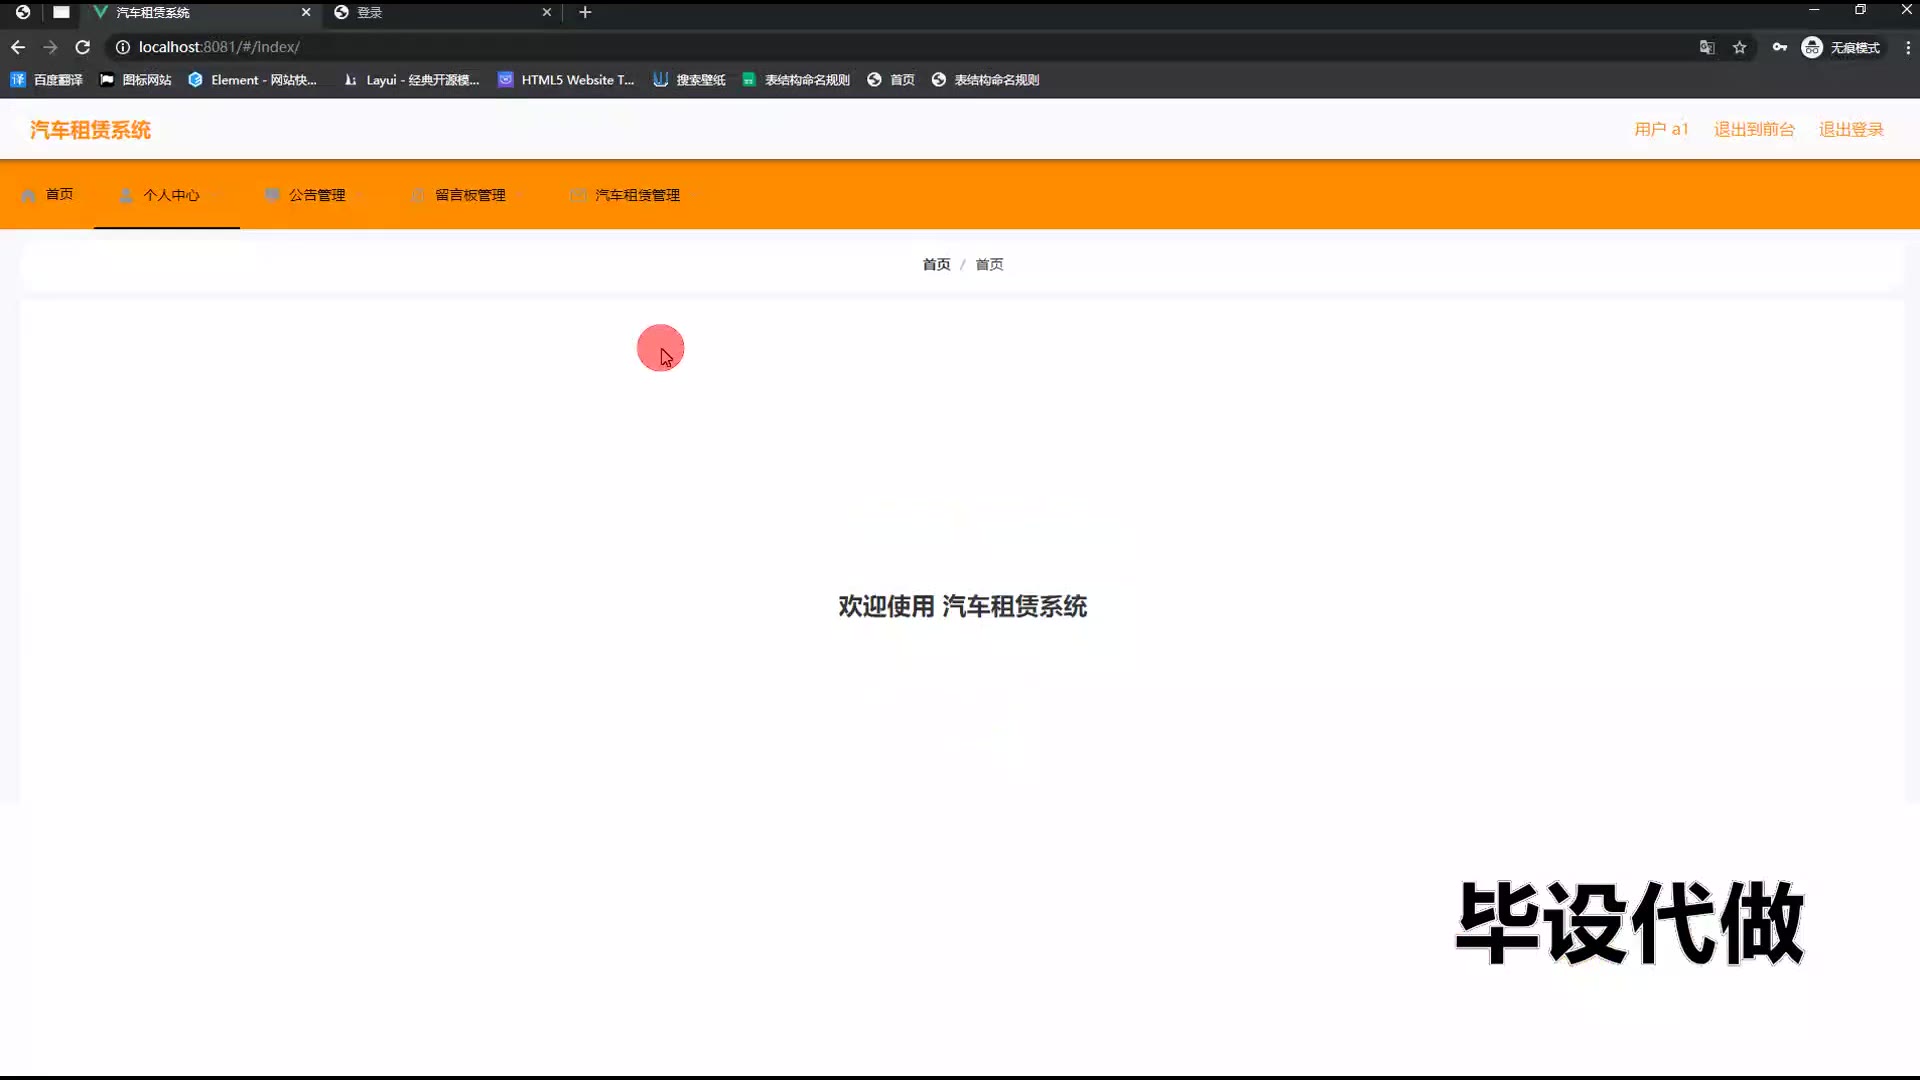1920x1080 pixels.
Task: Click the browser back arrow
Action: pyautogui.click(x=18, y=47)
